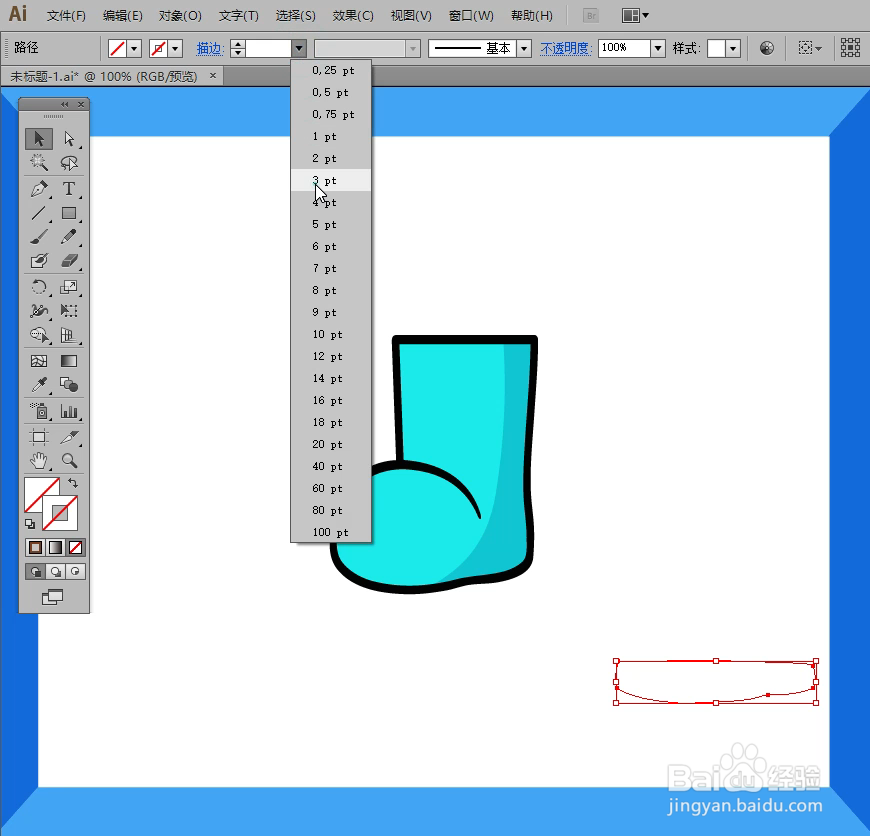
Task: Open the Recolor Artwork wheel icon
Action: pyautogui.click(x=767, y=48)
